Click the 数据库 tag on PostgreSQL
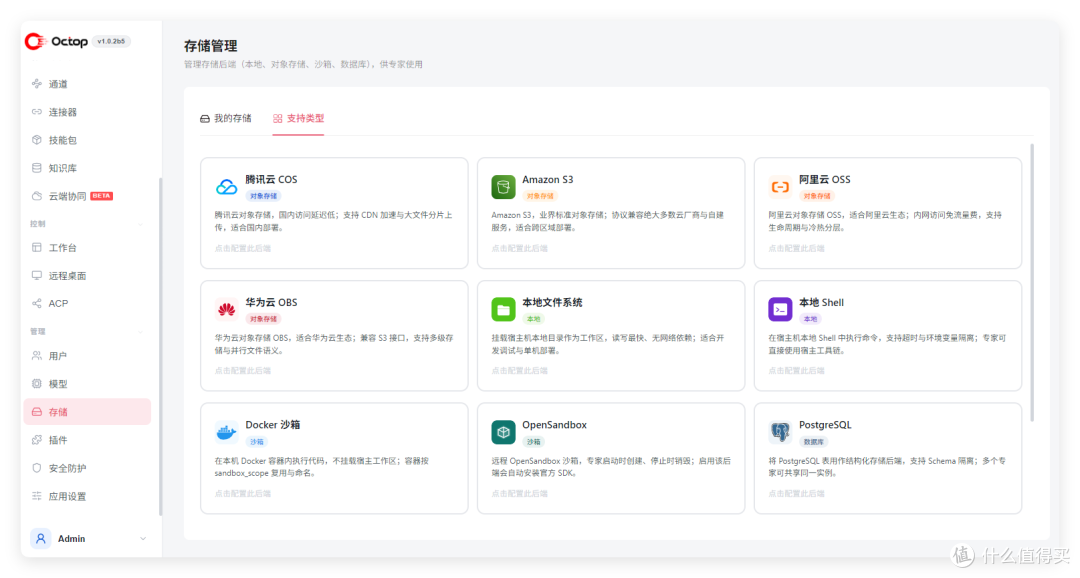 click(813, 442)
